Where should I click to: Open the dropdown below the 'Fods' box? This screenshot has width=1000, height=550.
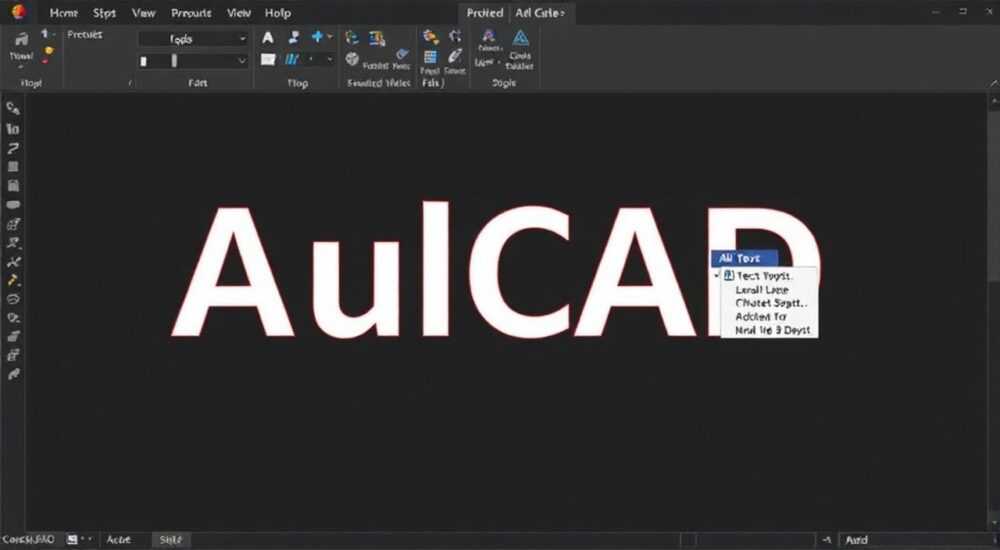coord(193,61)
